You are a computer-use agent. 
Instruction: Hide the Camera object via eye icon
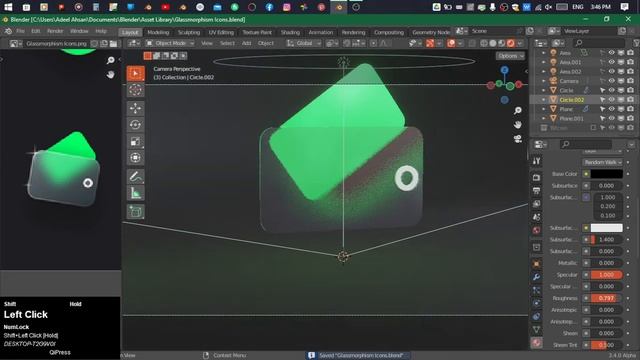(x=611, y=81)
